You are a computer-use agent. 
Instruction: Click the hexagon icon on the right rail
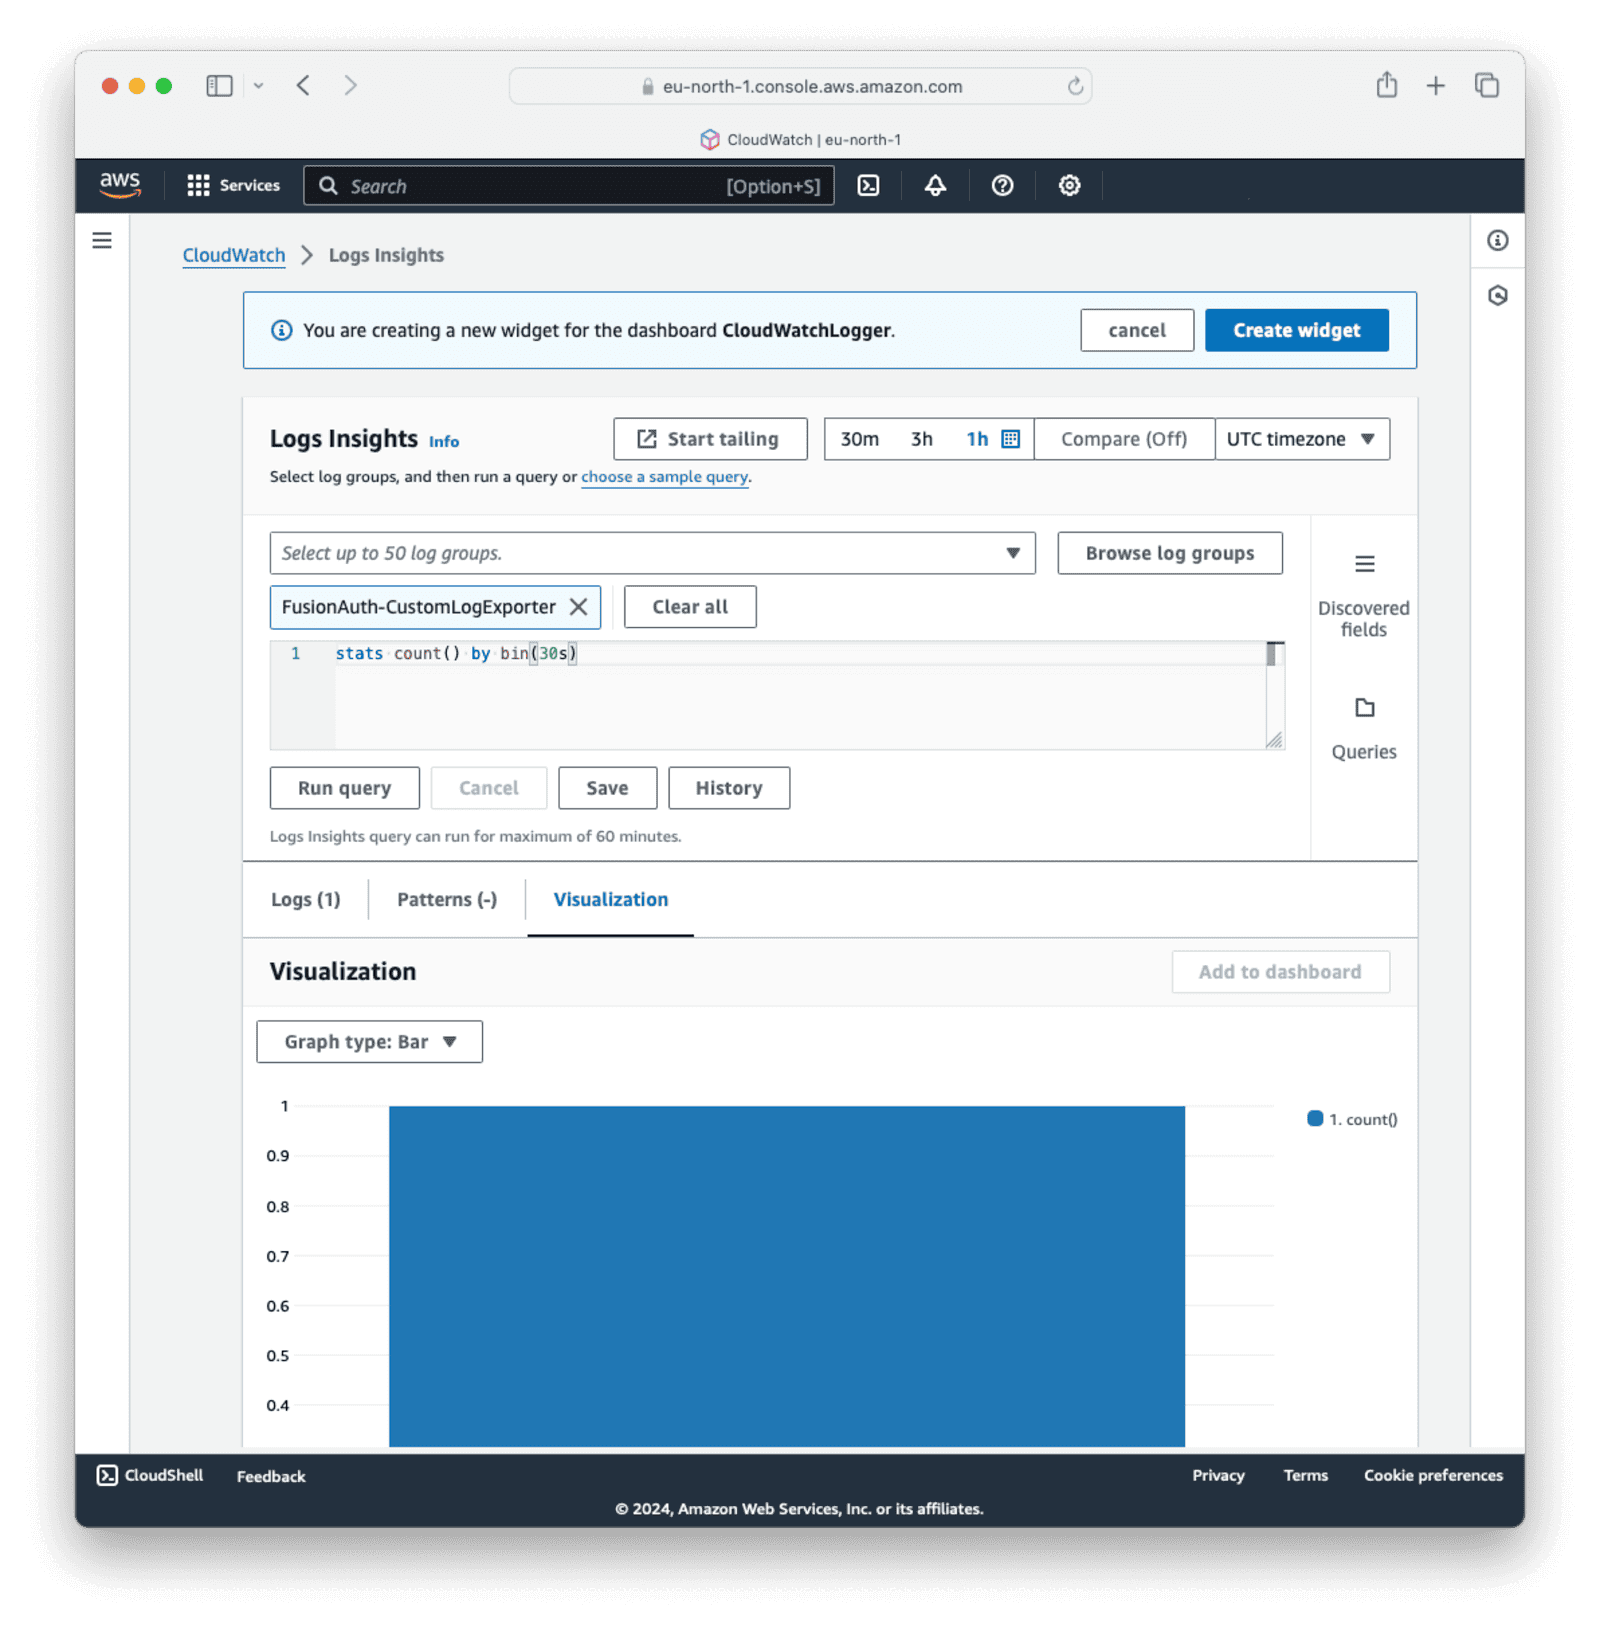click(x=1497, y=295)
